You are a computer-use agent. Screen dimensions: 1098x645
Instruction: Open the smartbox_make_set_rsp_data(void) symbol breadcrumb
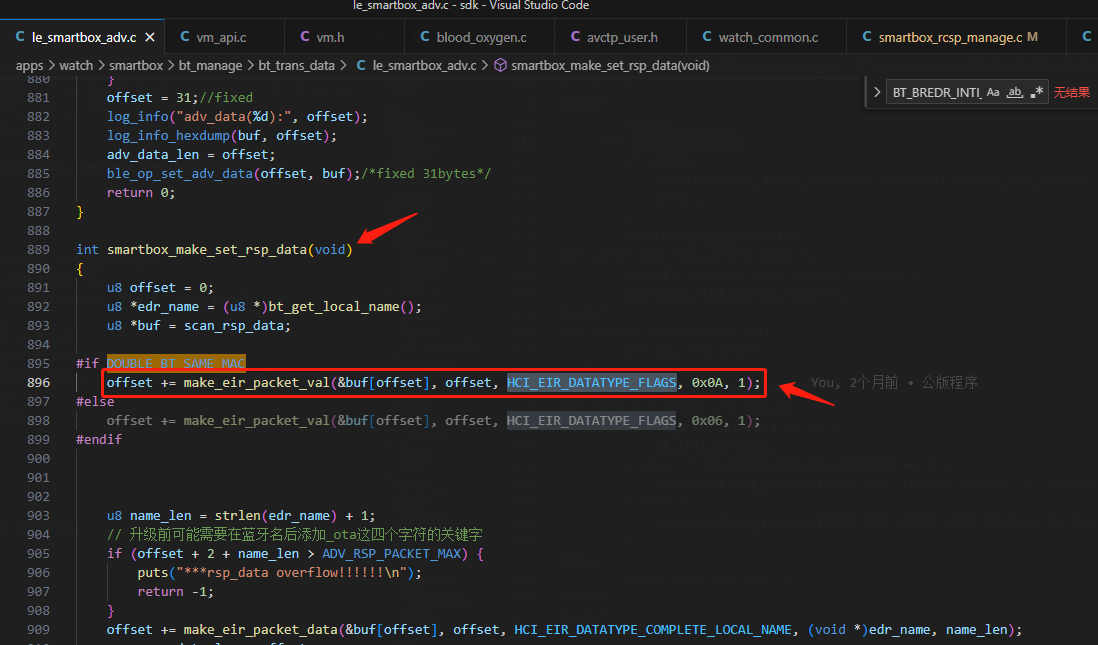(x=610, y=65)
